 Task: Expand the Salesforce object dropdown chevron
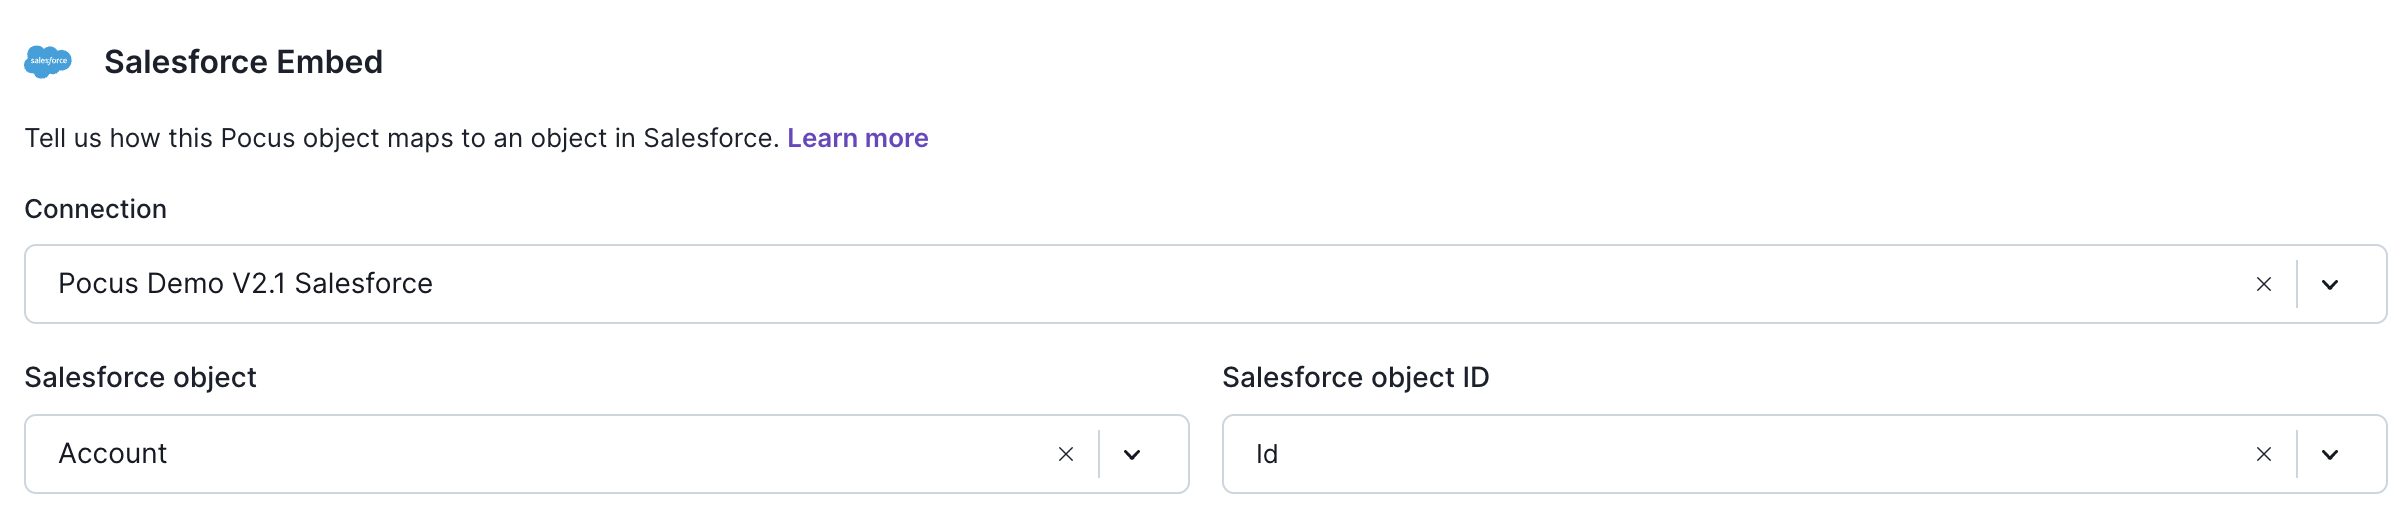point(1132,454)
